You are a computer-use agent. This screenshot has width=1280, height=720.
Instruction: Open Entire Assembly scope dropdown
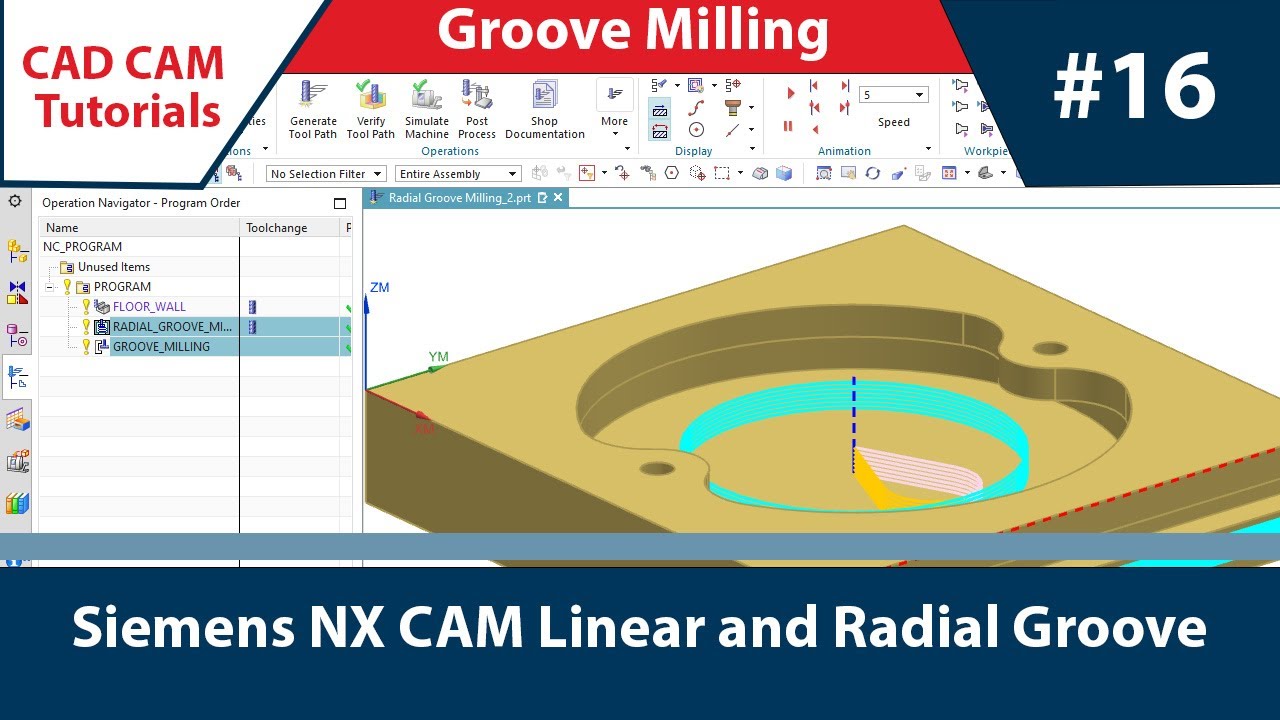click(458, 174)
